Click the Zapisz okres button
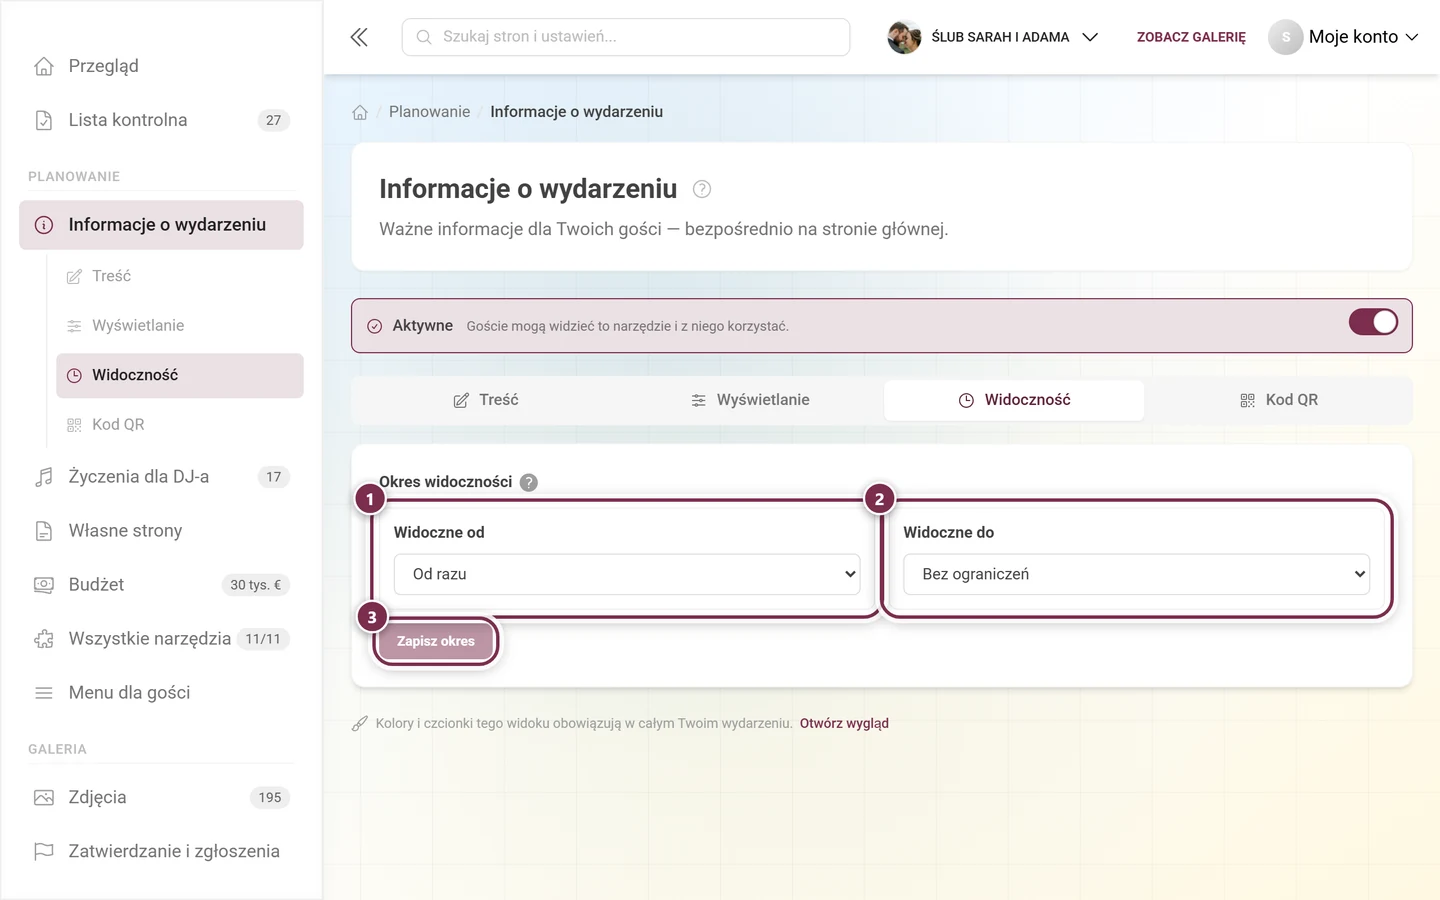 coord(436,641)
